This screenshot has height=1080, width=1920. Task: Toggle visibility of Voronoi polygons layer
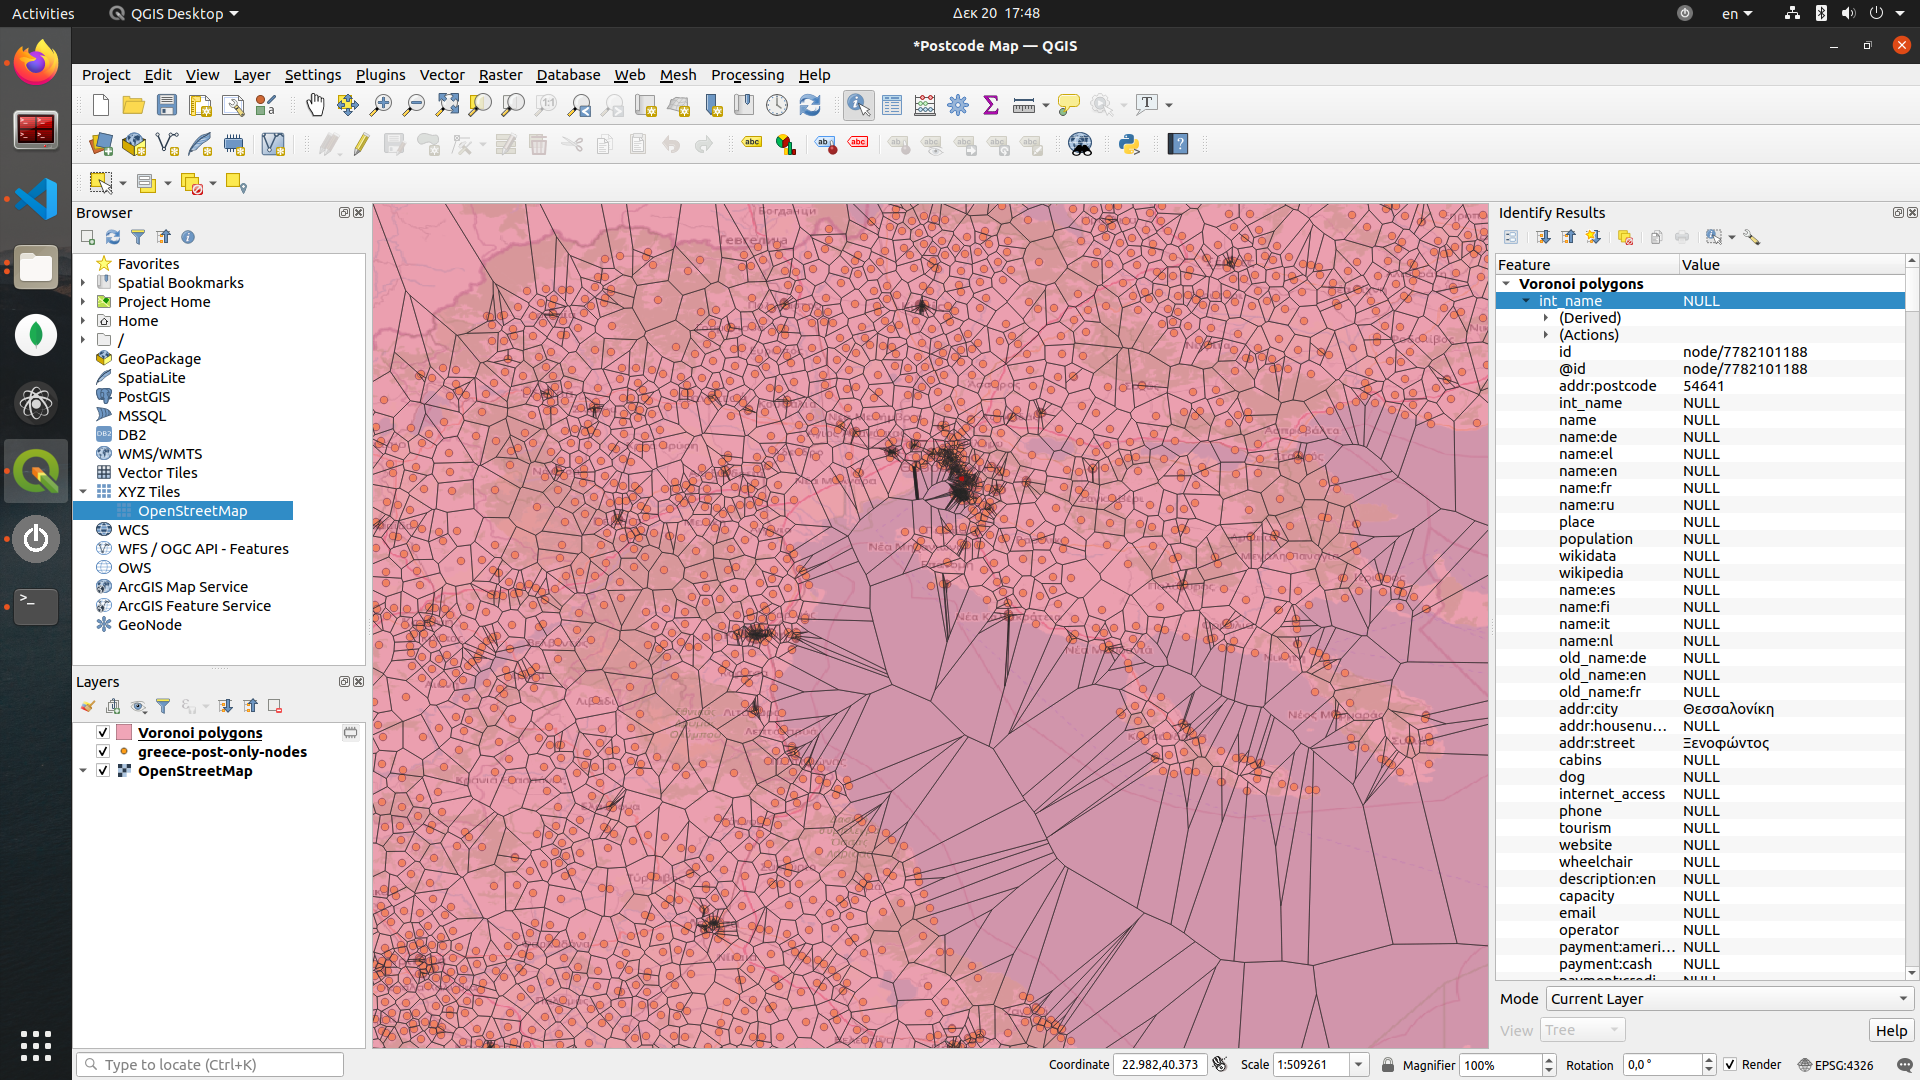pos(103,732)
